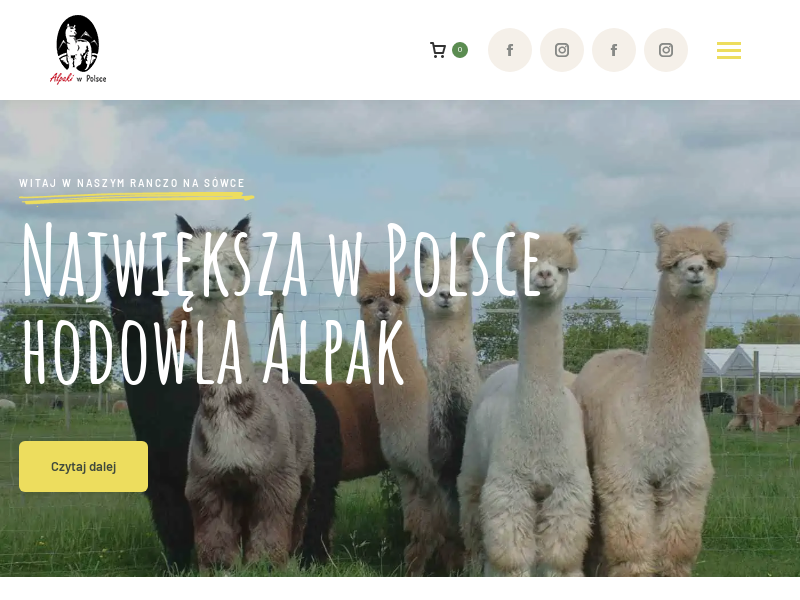Click the Czytaj dalej button

coord(84,466)
